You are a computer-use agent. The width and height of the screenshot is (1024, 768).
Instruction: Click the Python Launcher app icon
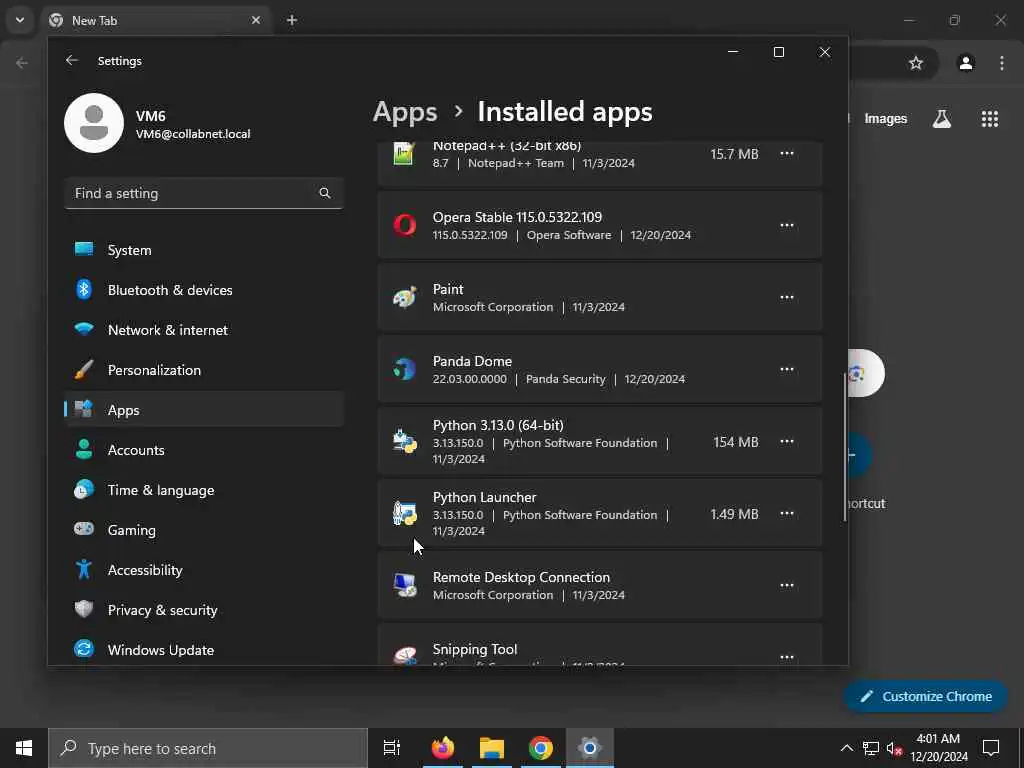click(404, 513)
